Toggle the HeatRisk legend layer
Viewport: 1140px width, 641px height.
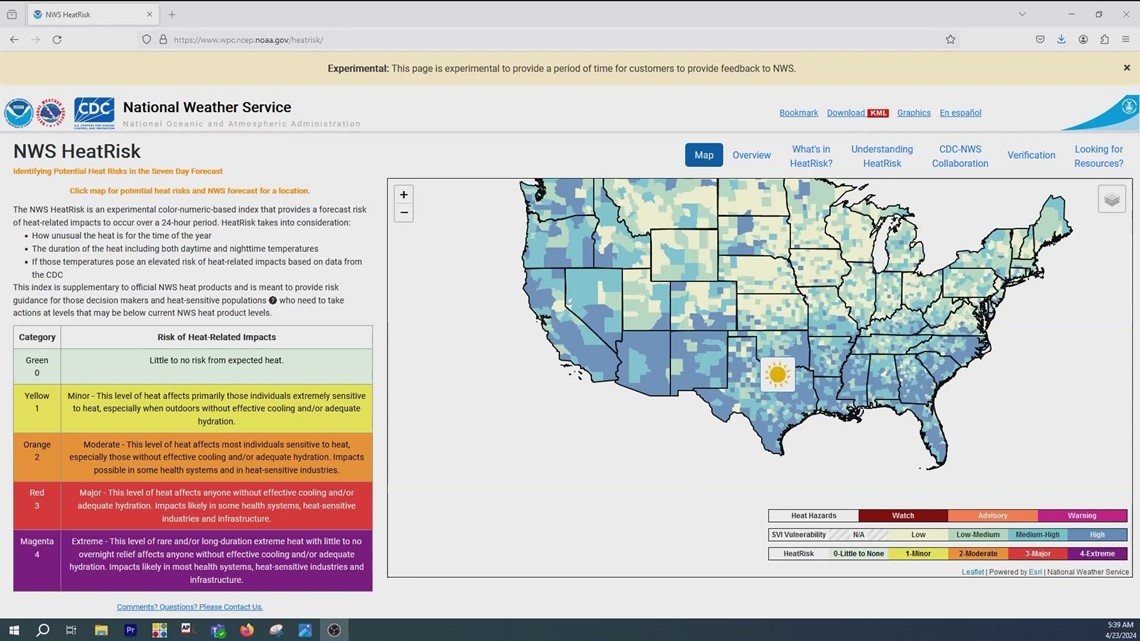(x=797, y=553)
